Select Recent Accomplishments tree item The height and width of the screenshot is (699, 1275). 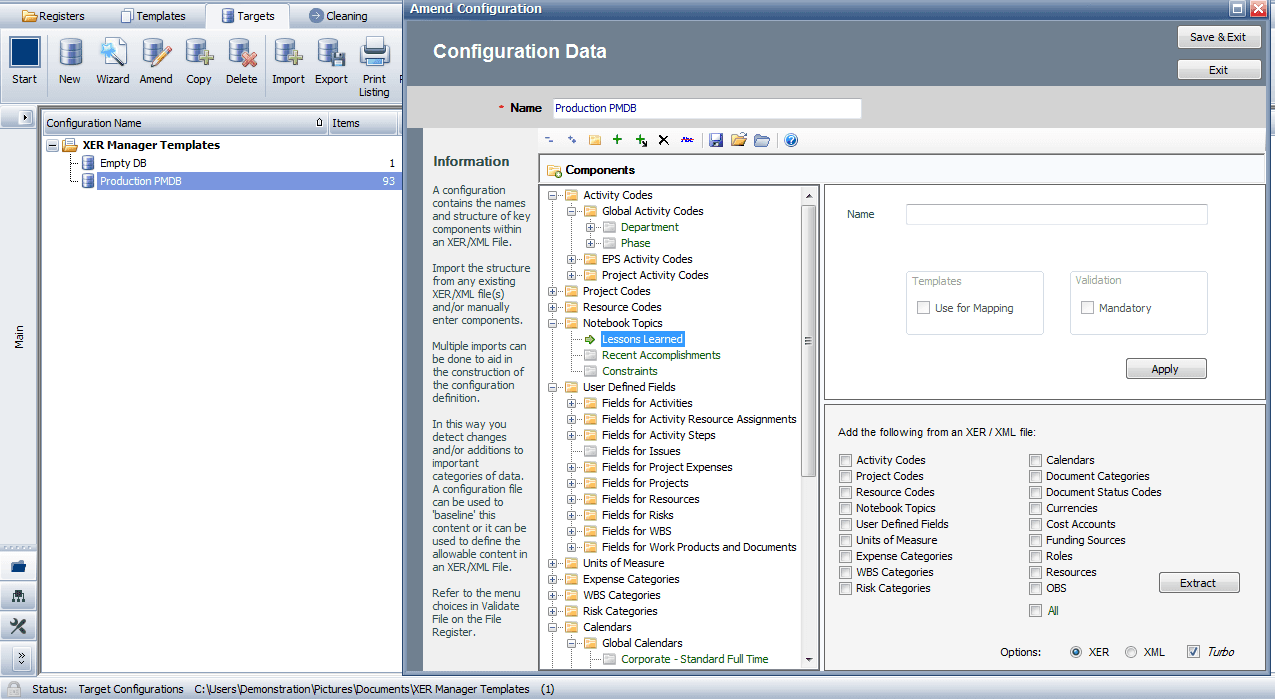click(x=661, y=355)
